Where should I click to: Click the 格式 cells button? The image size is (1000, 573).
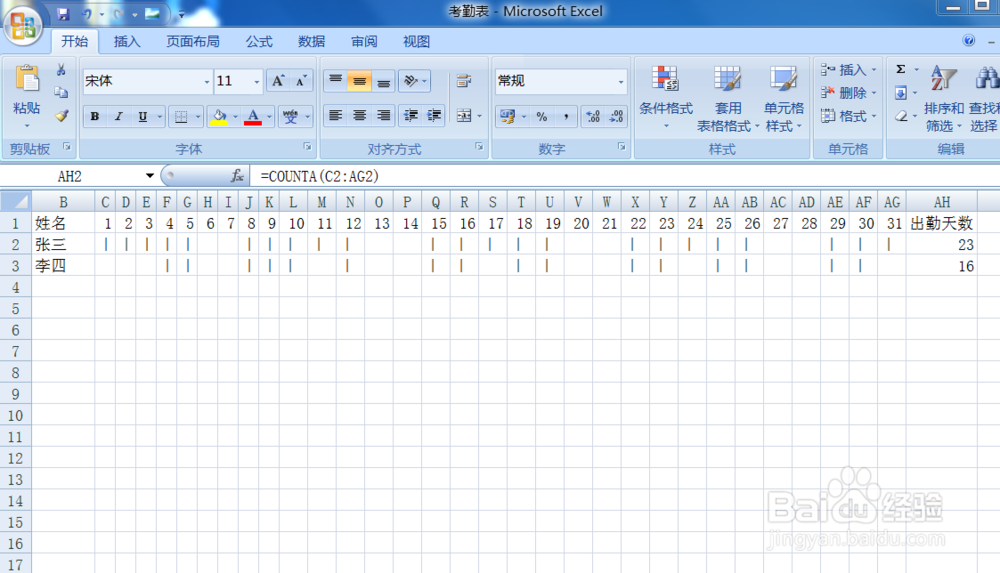point(849,116)
